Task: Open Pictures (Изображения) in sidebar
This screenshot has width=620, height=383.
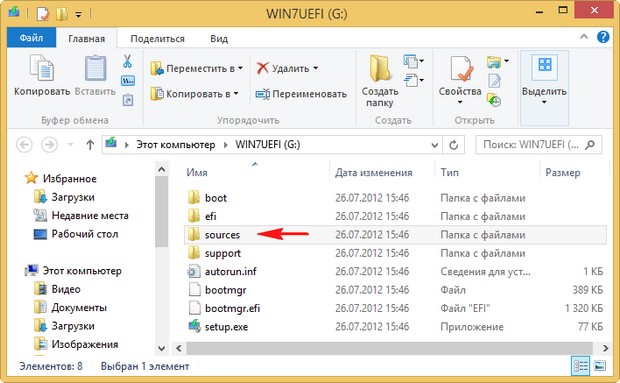Action: click(x=76, y=344)
